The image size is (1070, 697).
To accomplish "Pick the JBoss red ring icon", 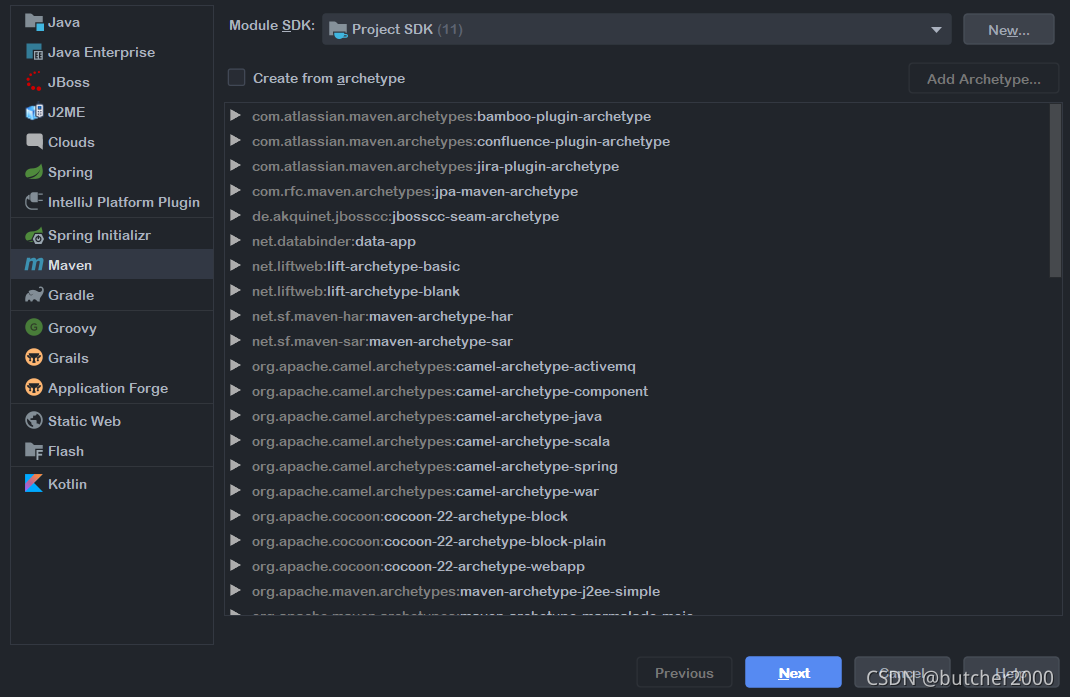I will pos(34,82).
